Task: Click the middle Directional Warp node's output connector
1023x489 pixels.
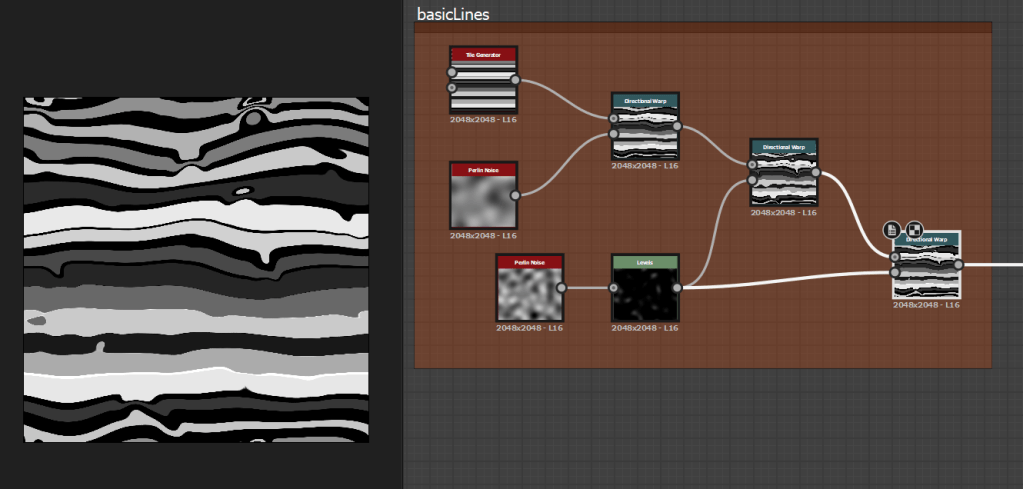Action: click(x=816, y=173)
